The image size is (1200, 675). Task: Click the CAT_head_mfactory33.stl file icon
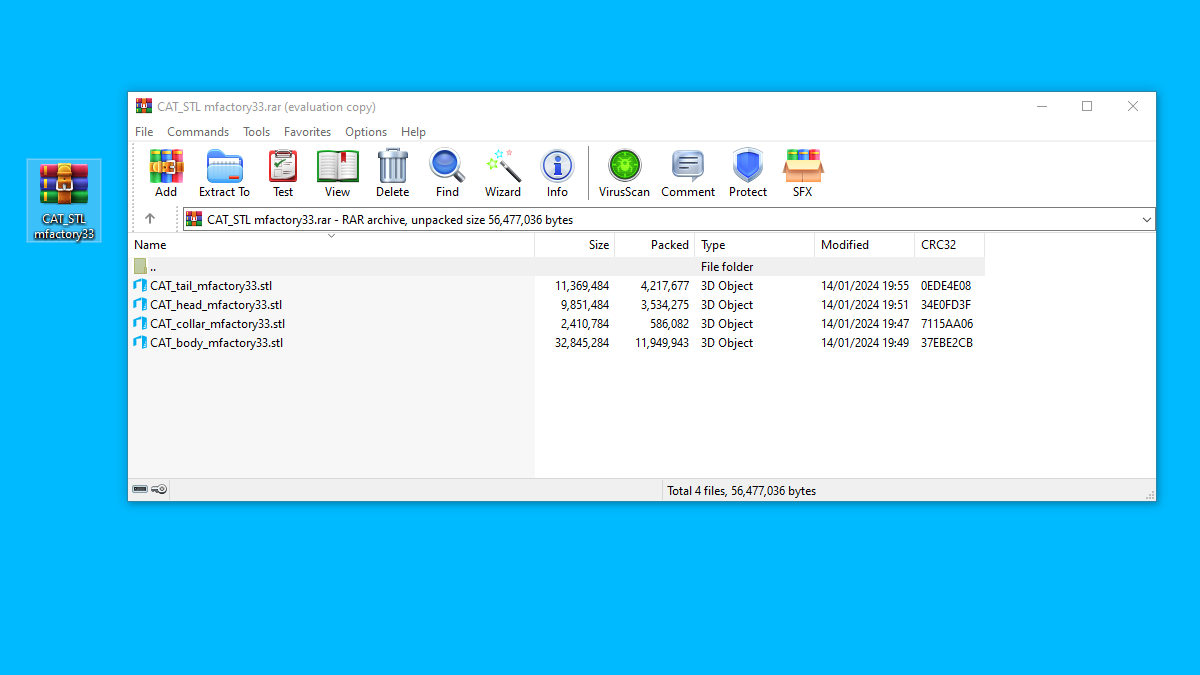(x=140, y=305)
